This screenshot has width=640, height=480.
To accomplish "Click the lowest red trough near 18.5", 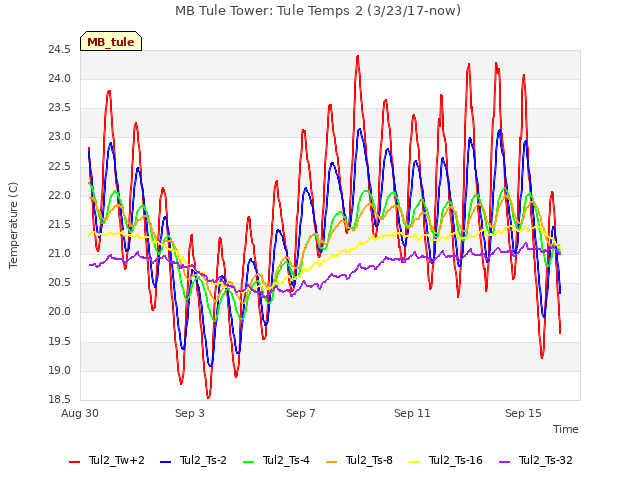I will pyautogui.click(x=208, y=396).
